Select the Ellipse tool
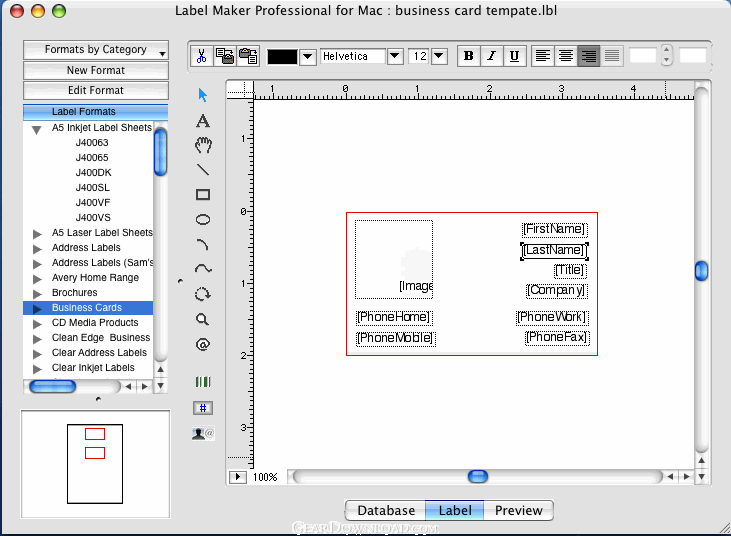 (x=203, y=220)
